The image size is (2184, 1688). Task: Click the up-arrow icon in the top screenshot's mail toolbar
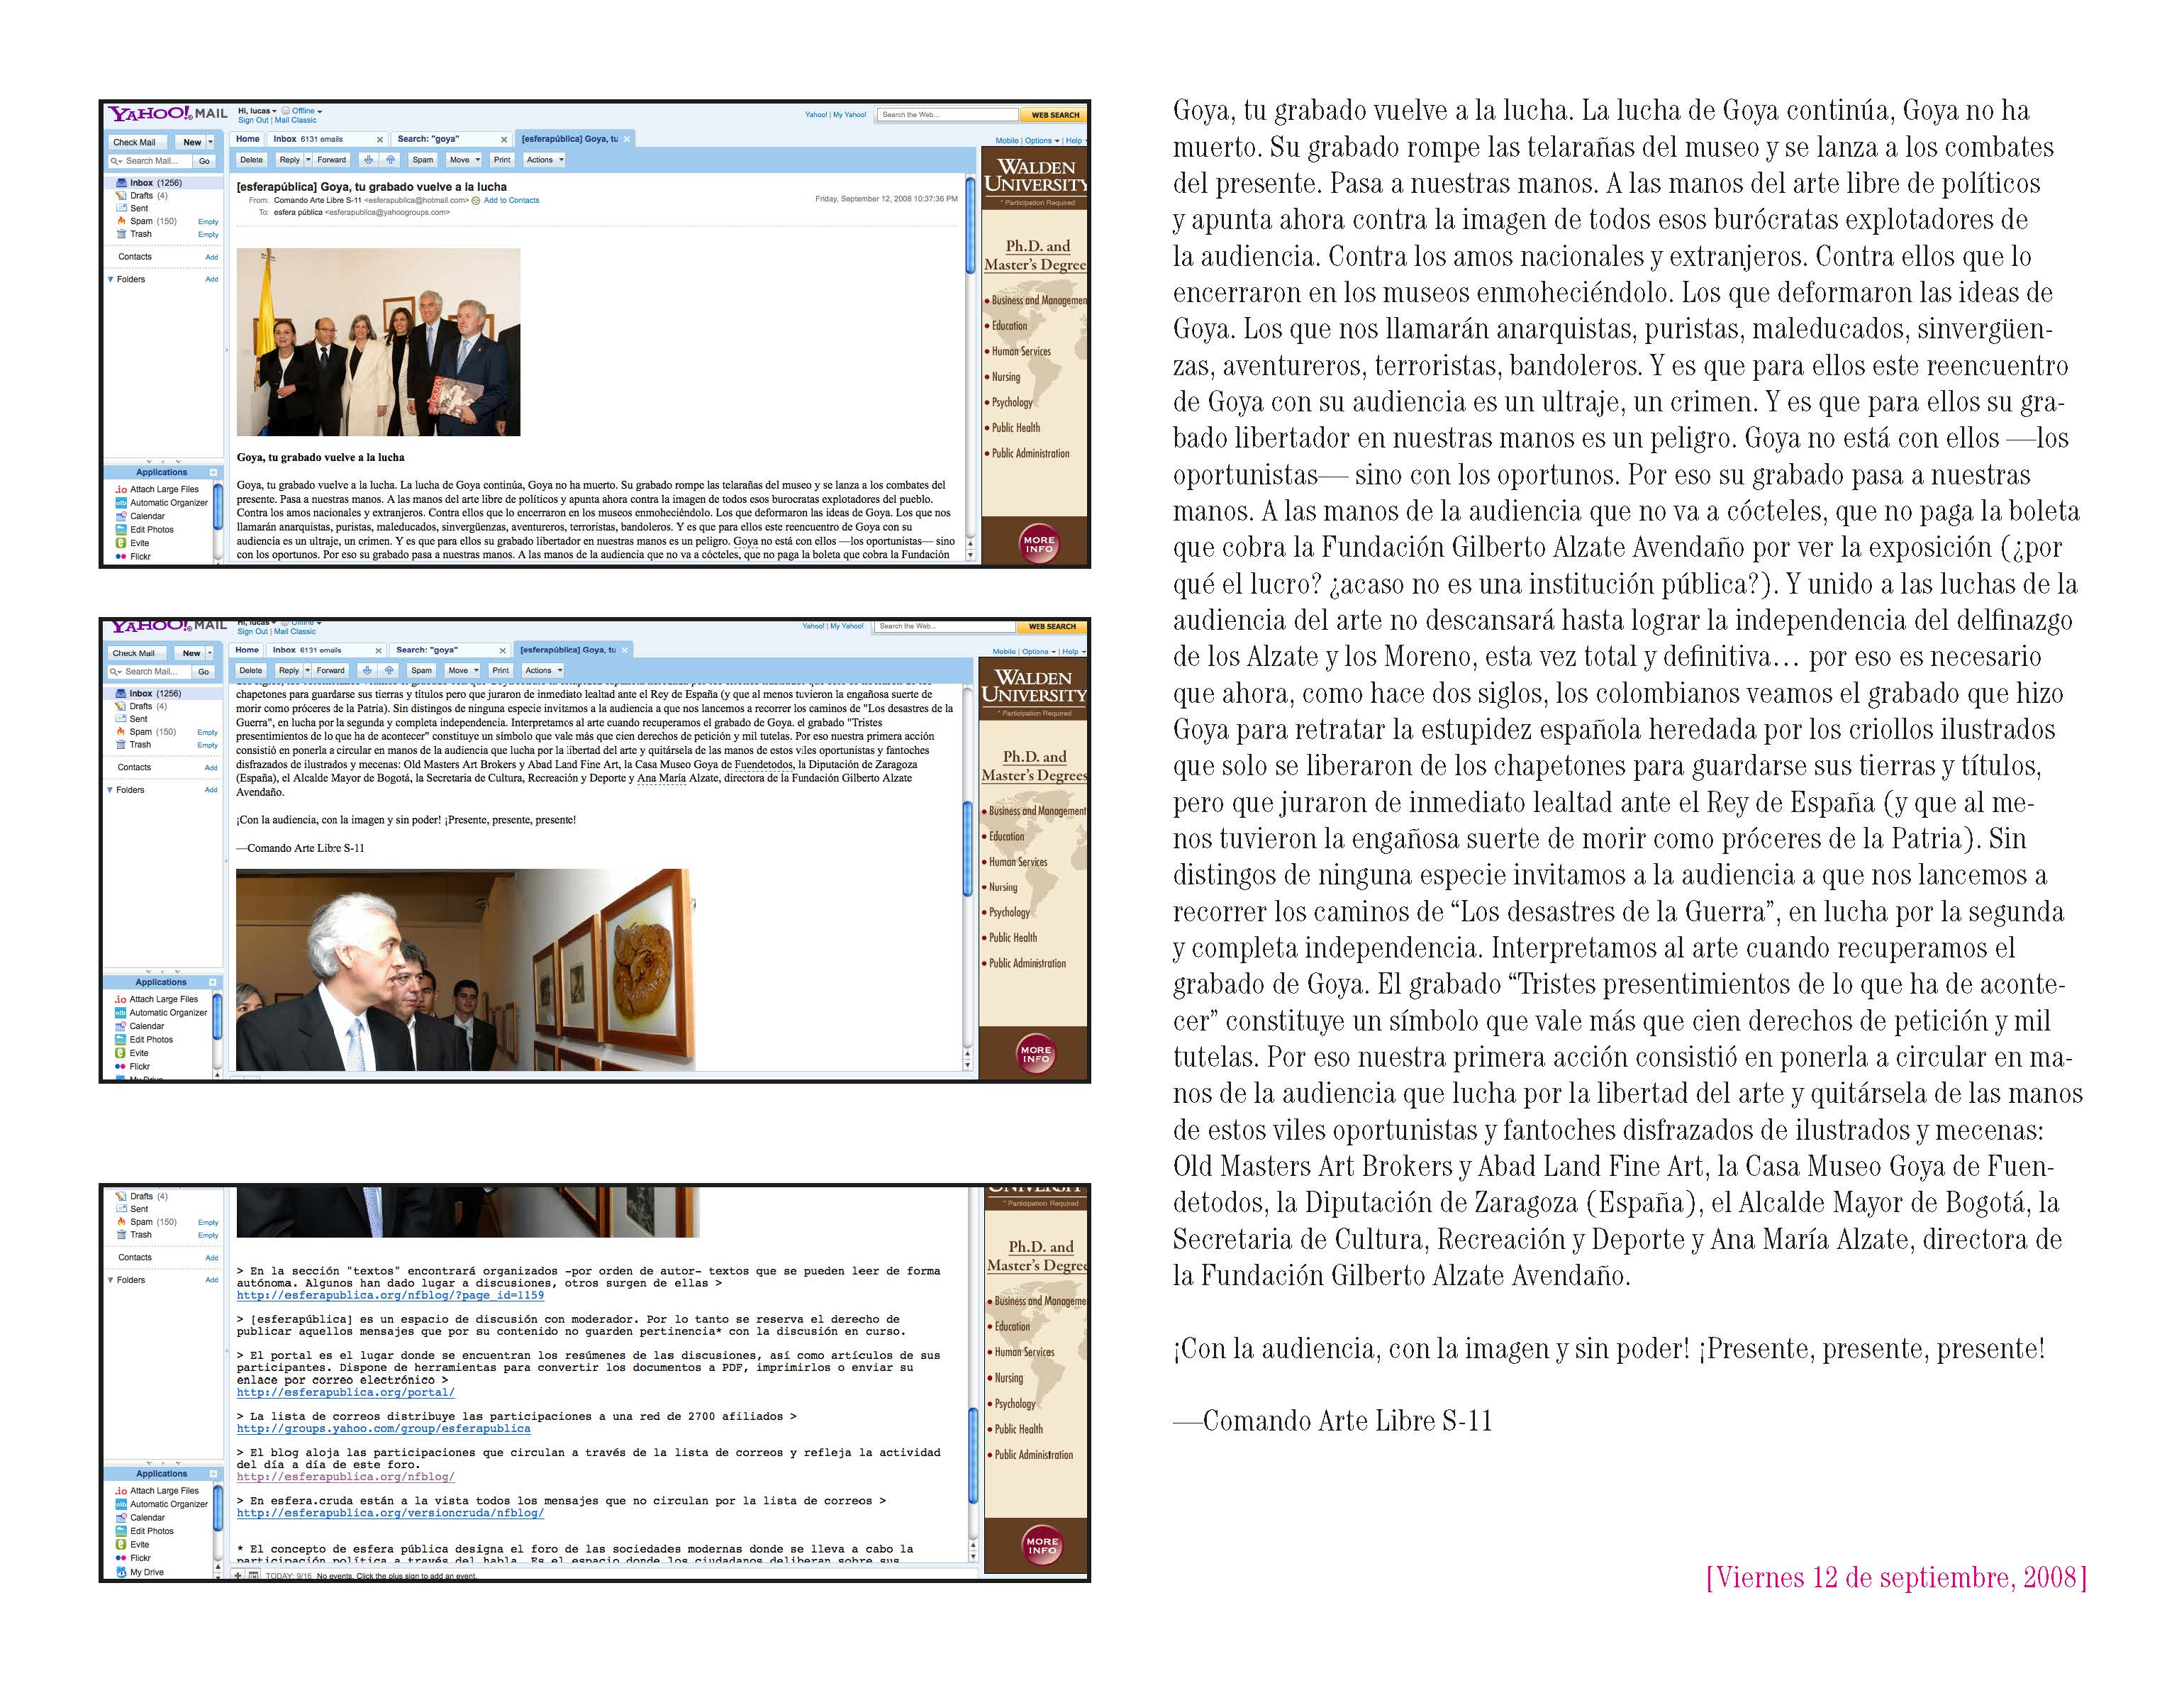coord(390,160)
